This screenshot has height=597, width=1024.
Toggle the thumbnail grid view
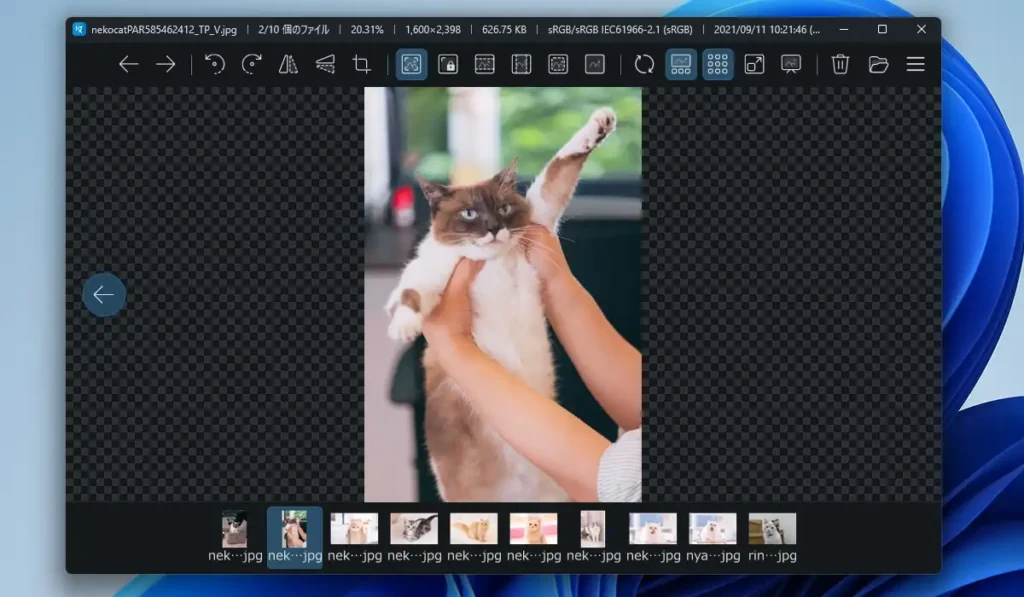(717, 64)
